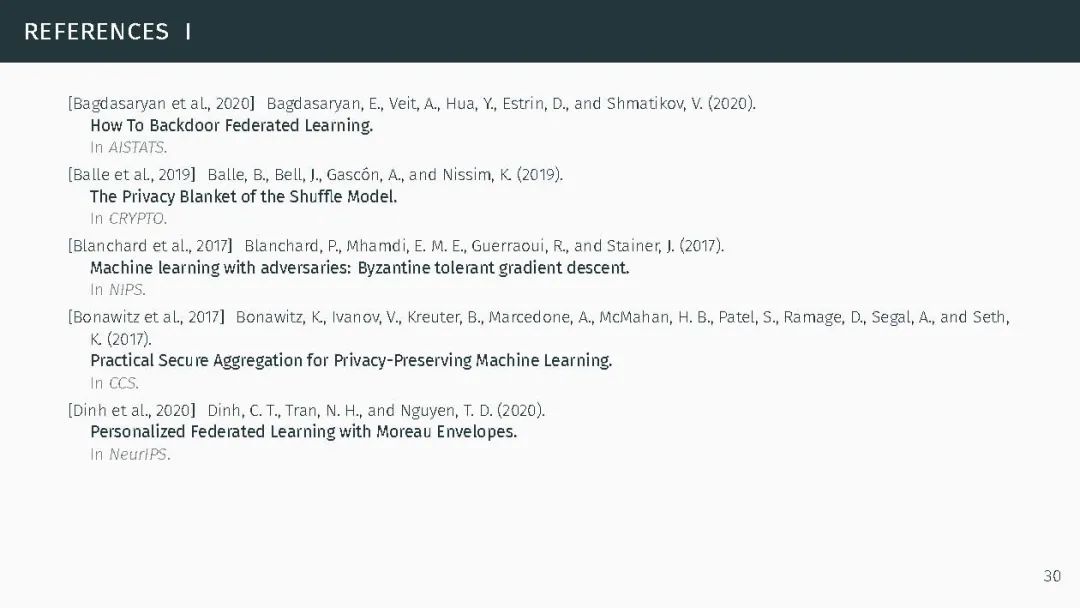Select the [Dinh et al., 2020] citation key
The image size is (1080, 608).
(x=133, y=410)
